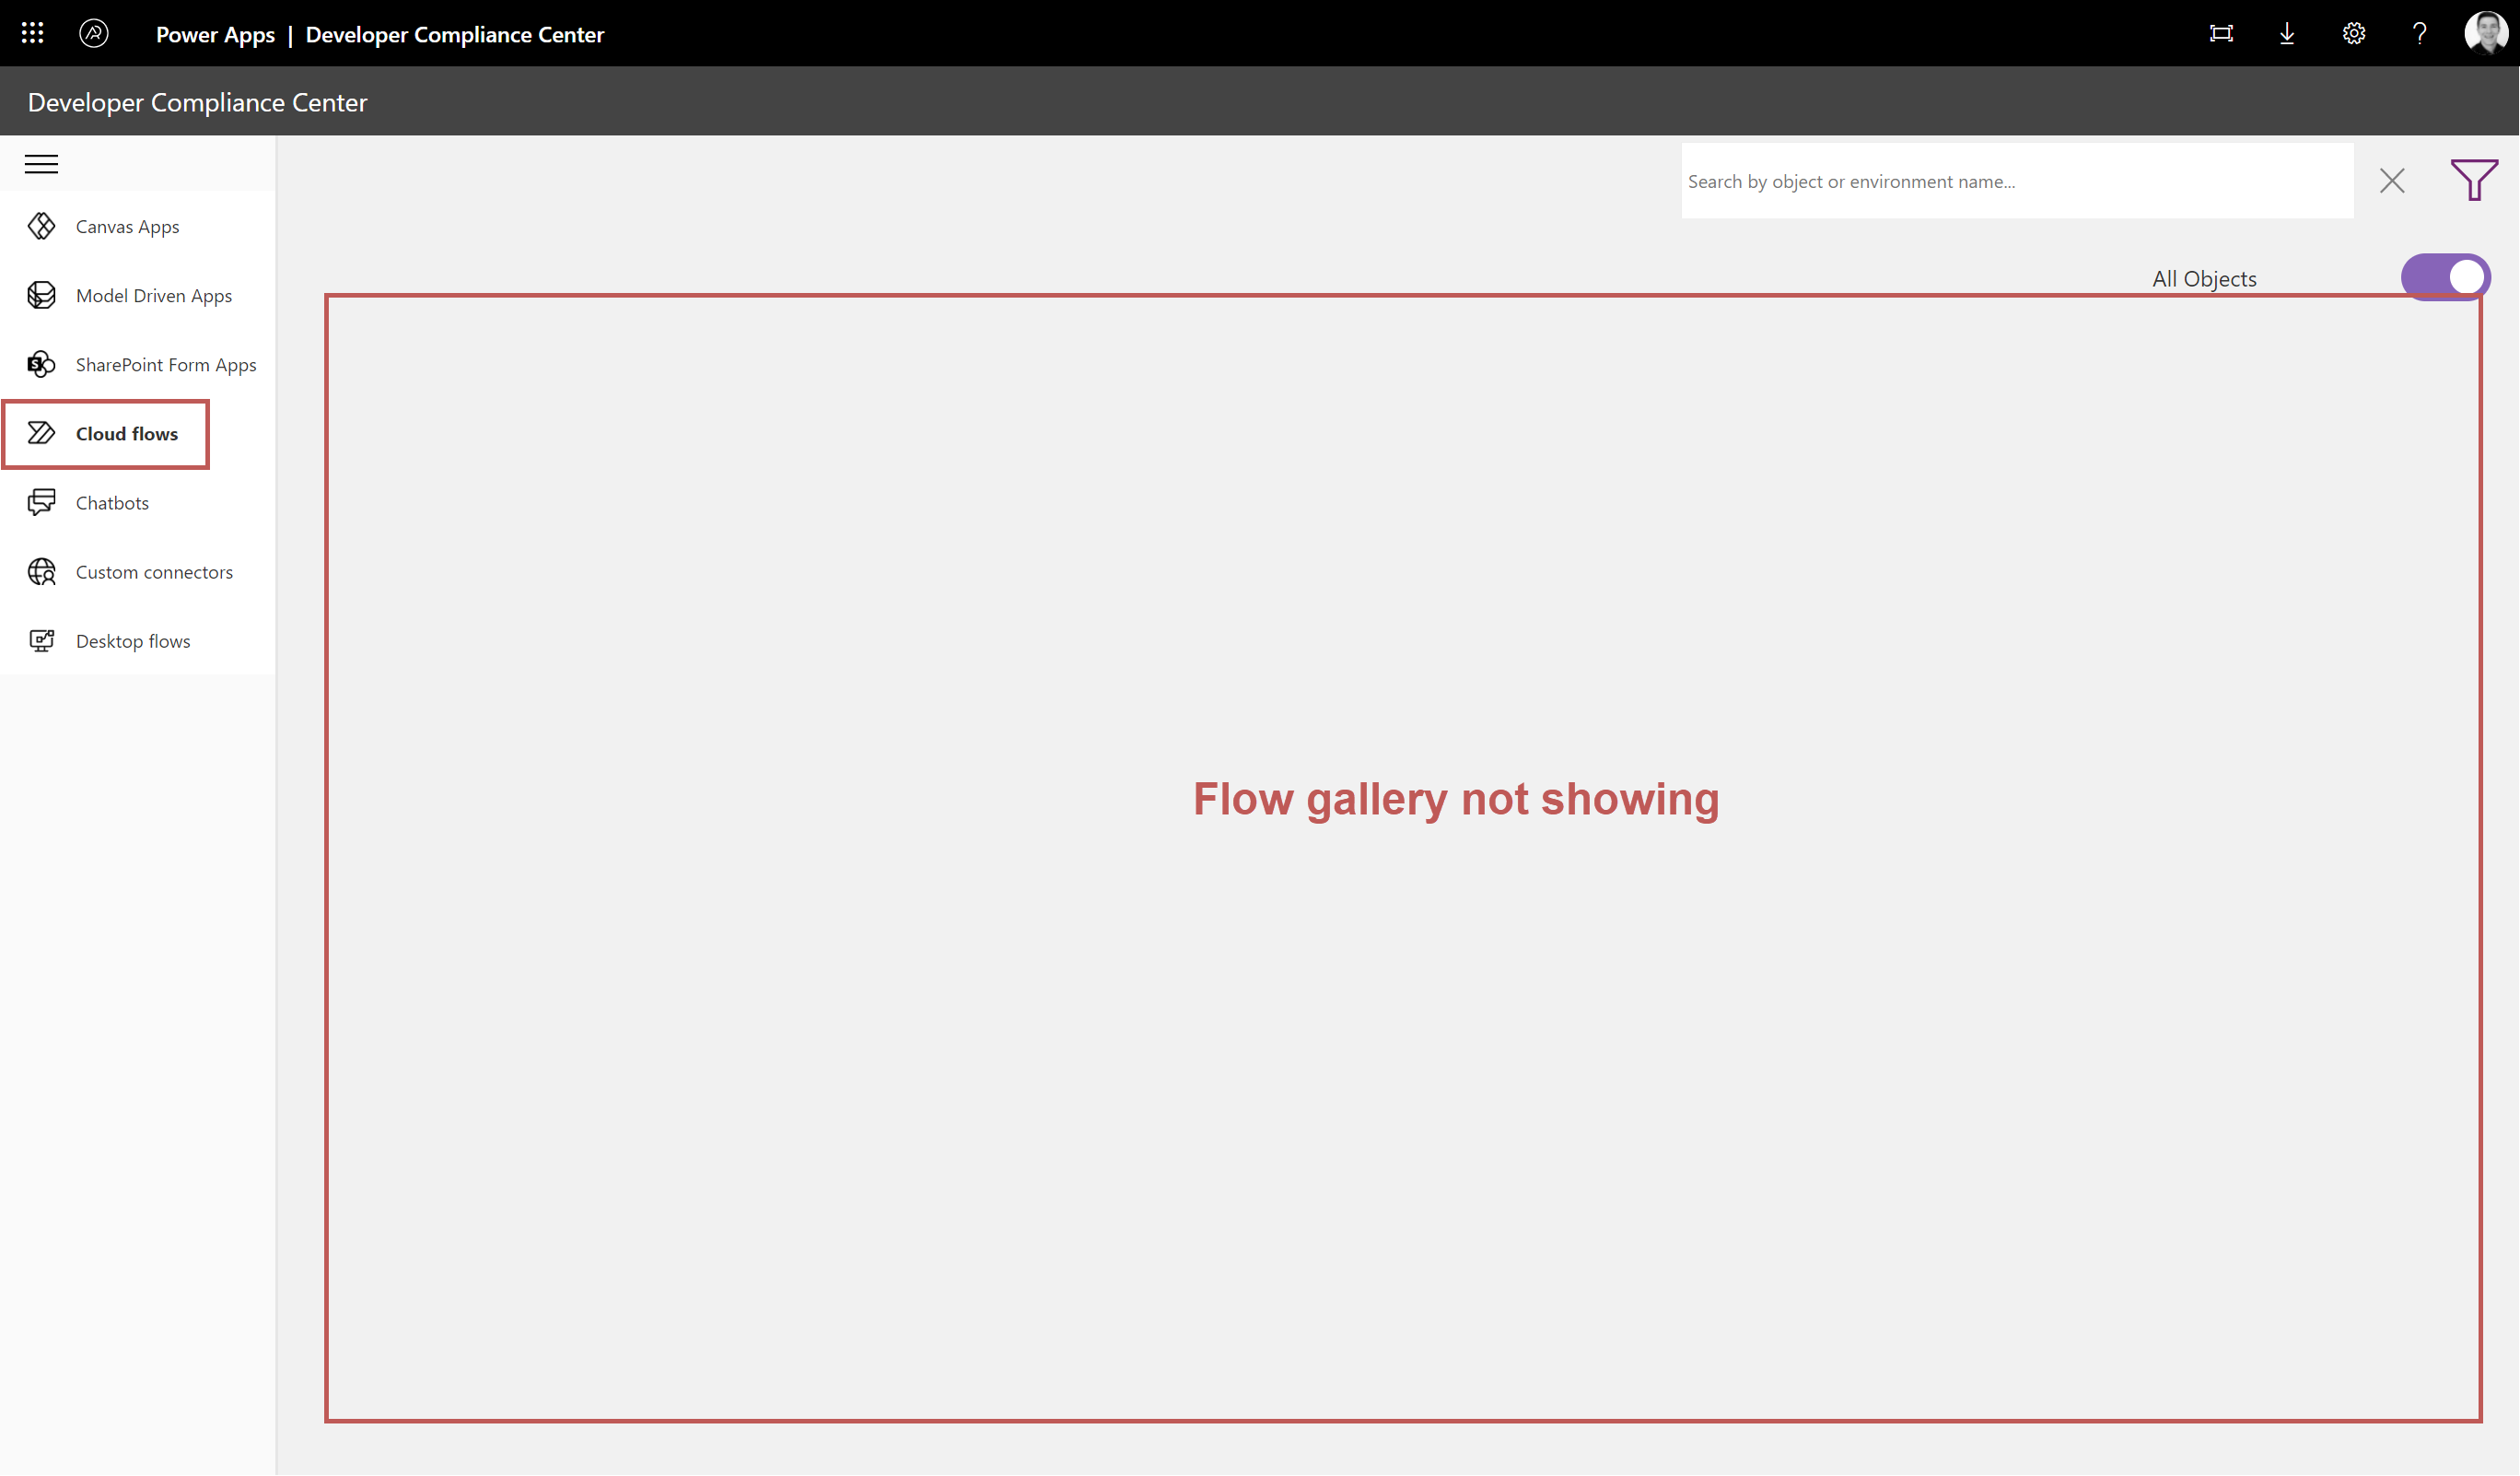Open the Custom connectors section
The image size is (2520, 1476).
(x=153, y=571)
